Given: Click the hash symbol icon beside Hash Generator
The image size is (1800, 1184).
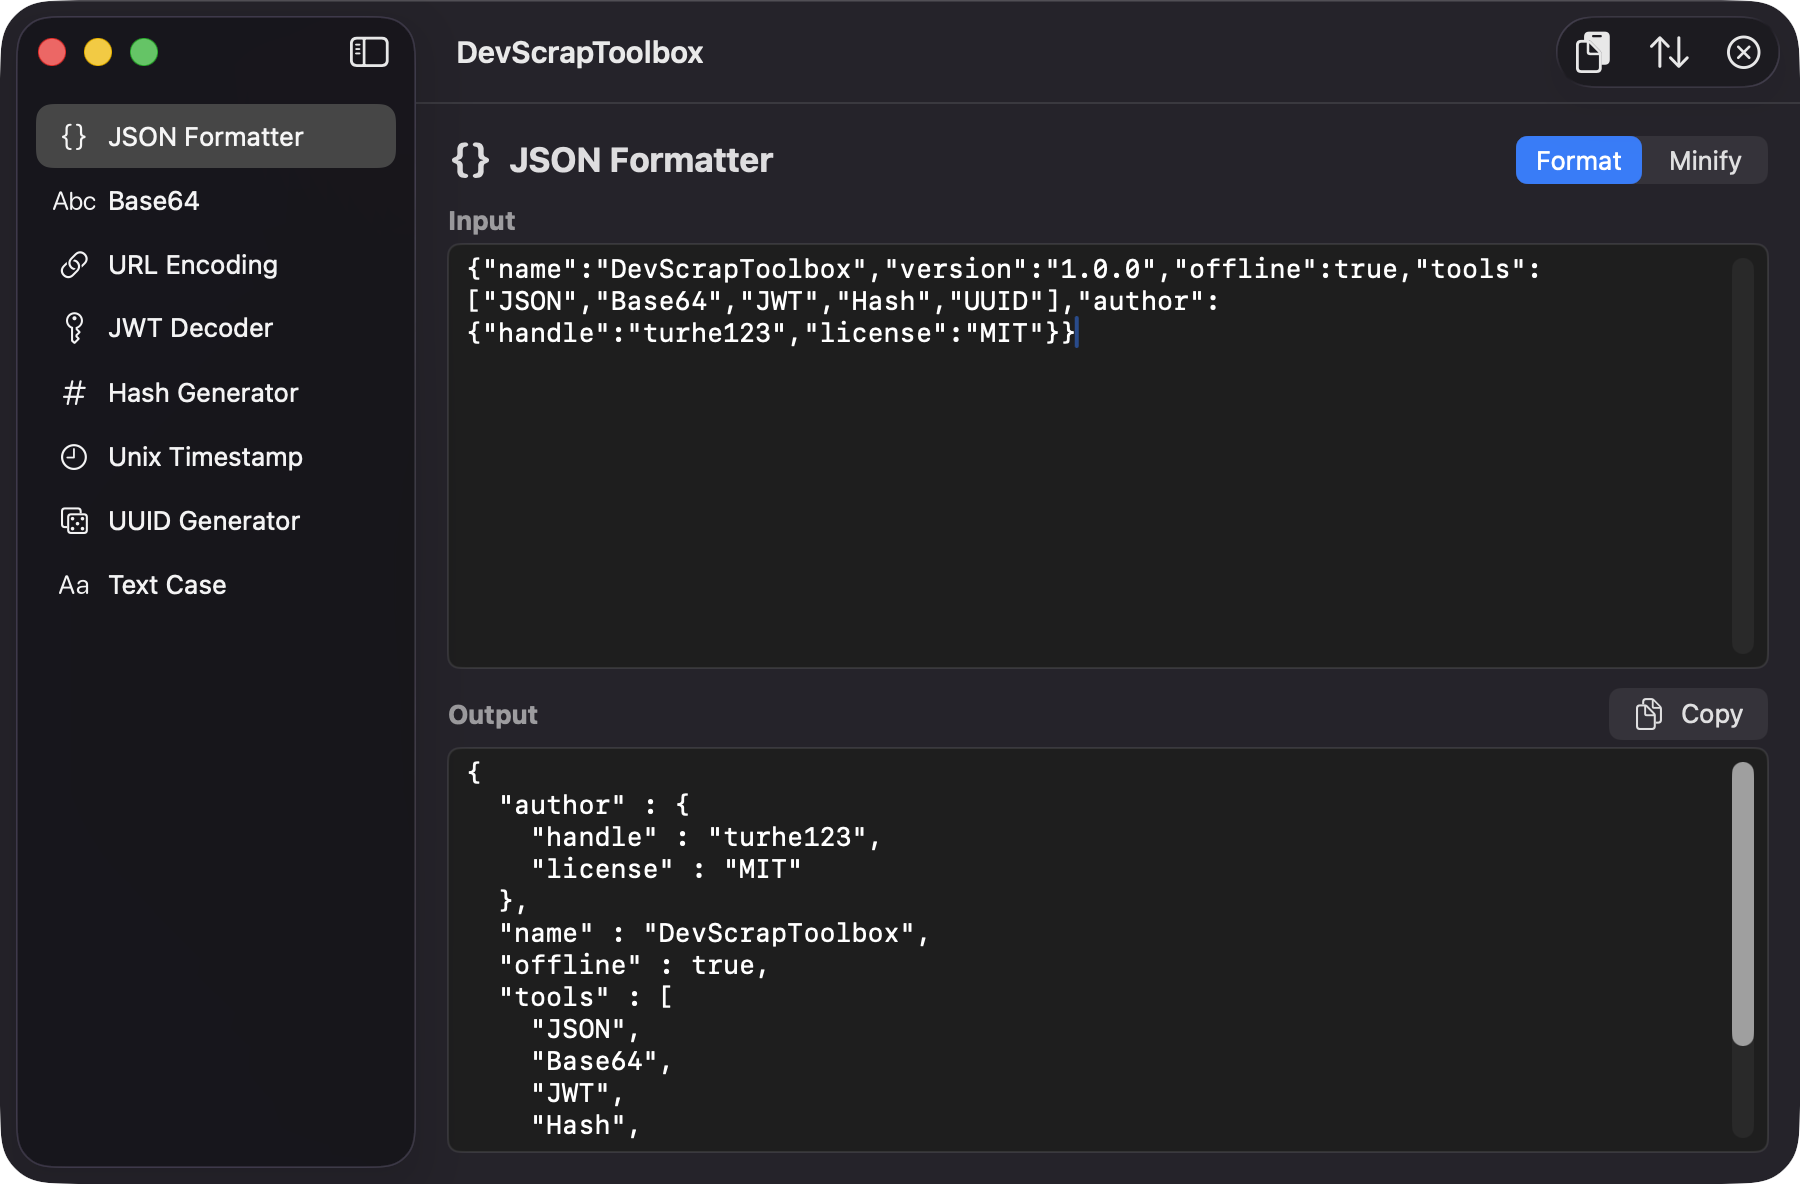Looking at the screenshot, I should [x=74, y=393].
